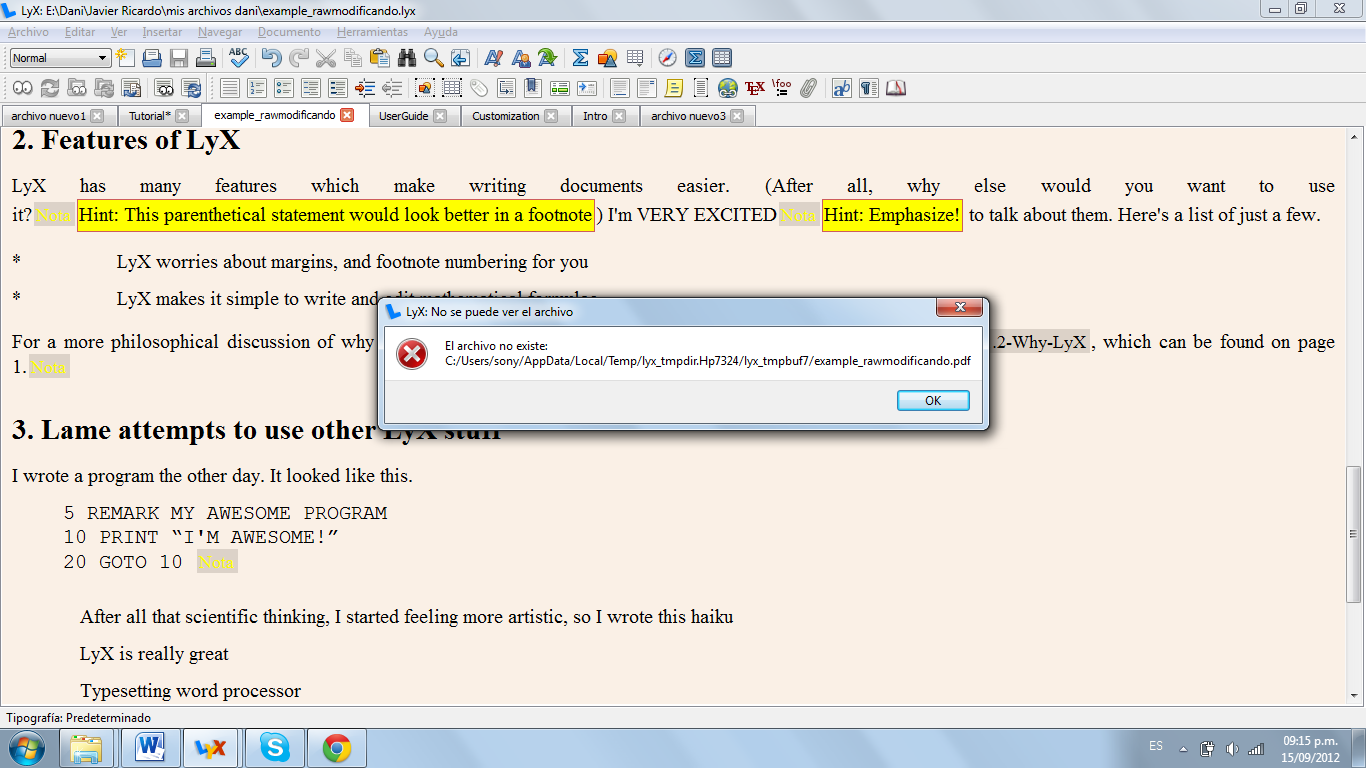1366x768 pixels.
Task: Click the vertical scrollbar thumb
Action: tap(1355, 533)
